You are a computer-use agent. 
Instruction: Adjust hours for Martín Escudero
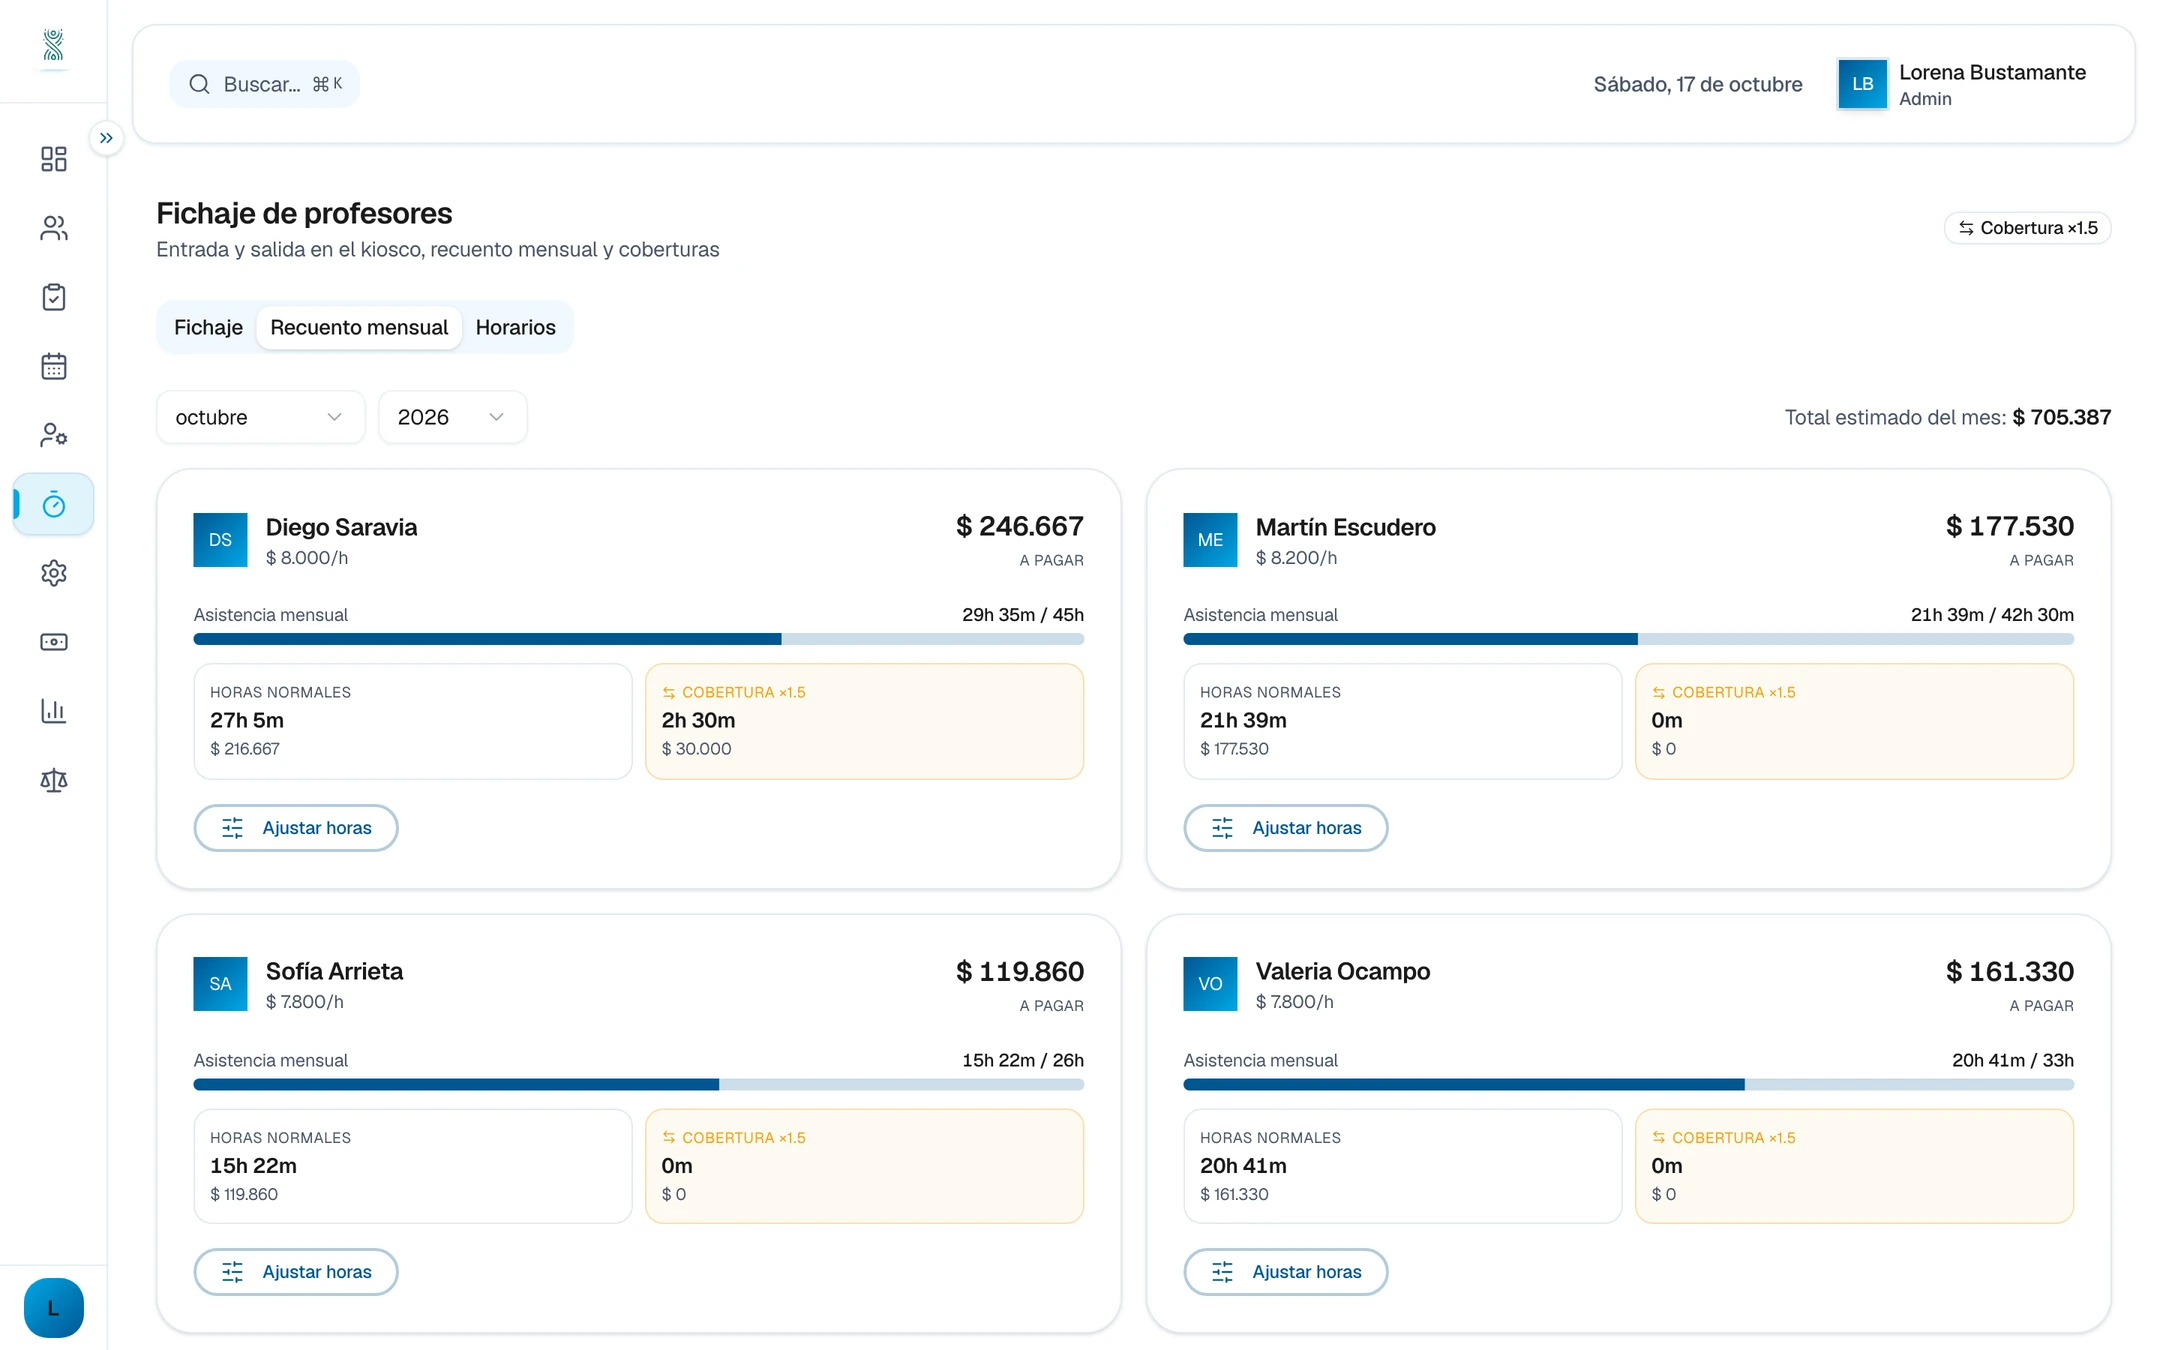(1286, 828)
